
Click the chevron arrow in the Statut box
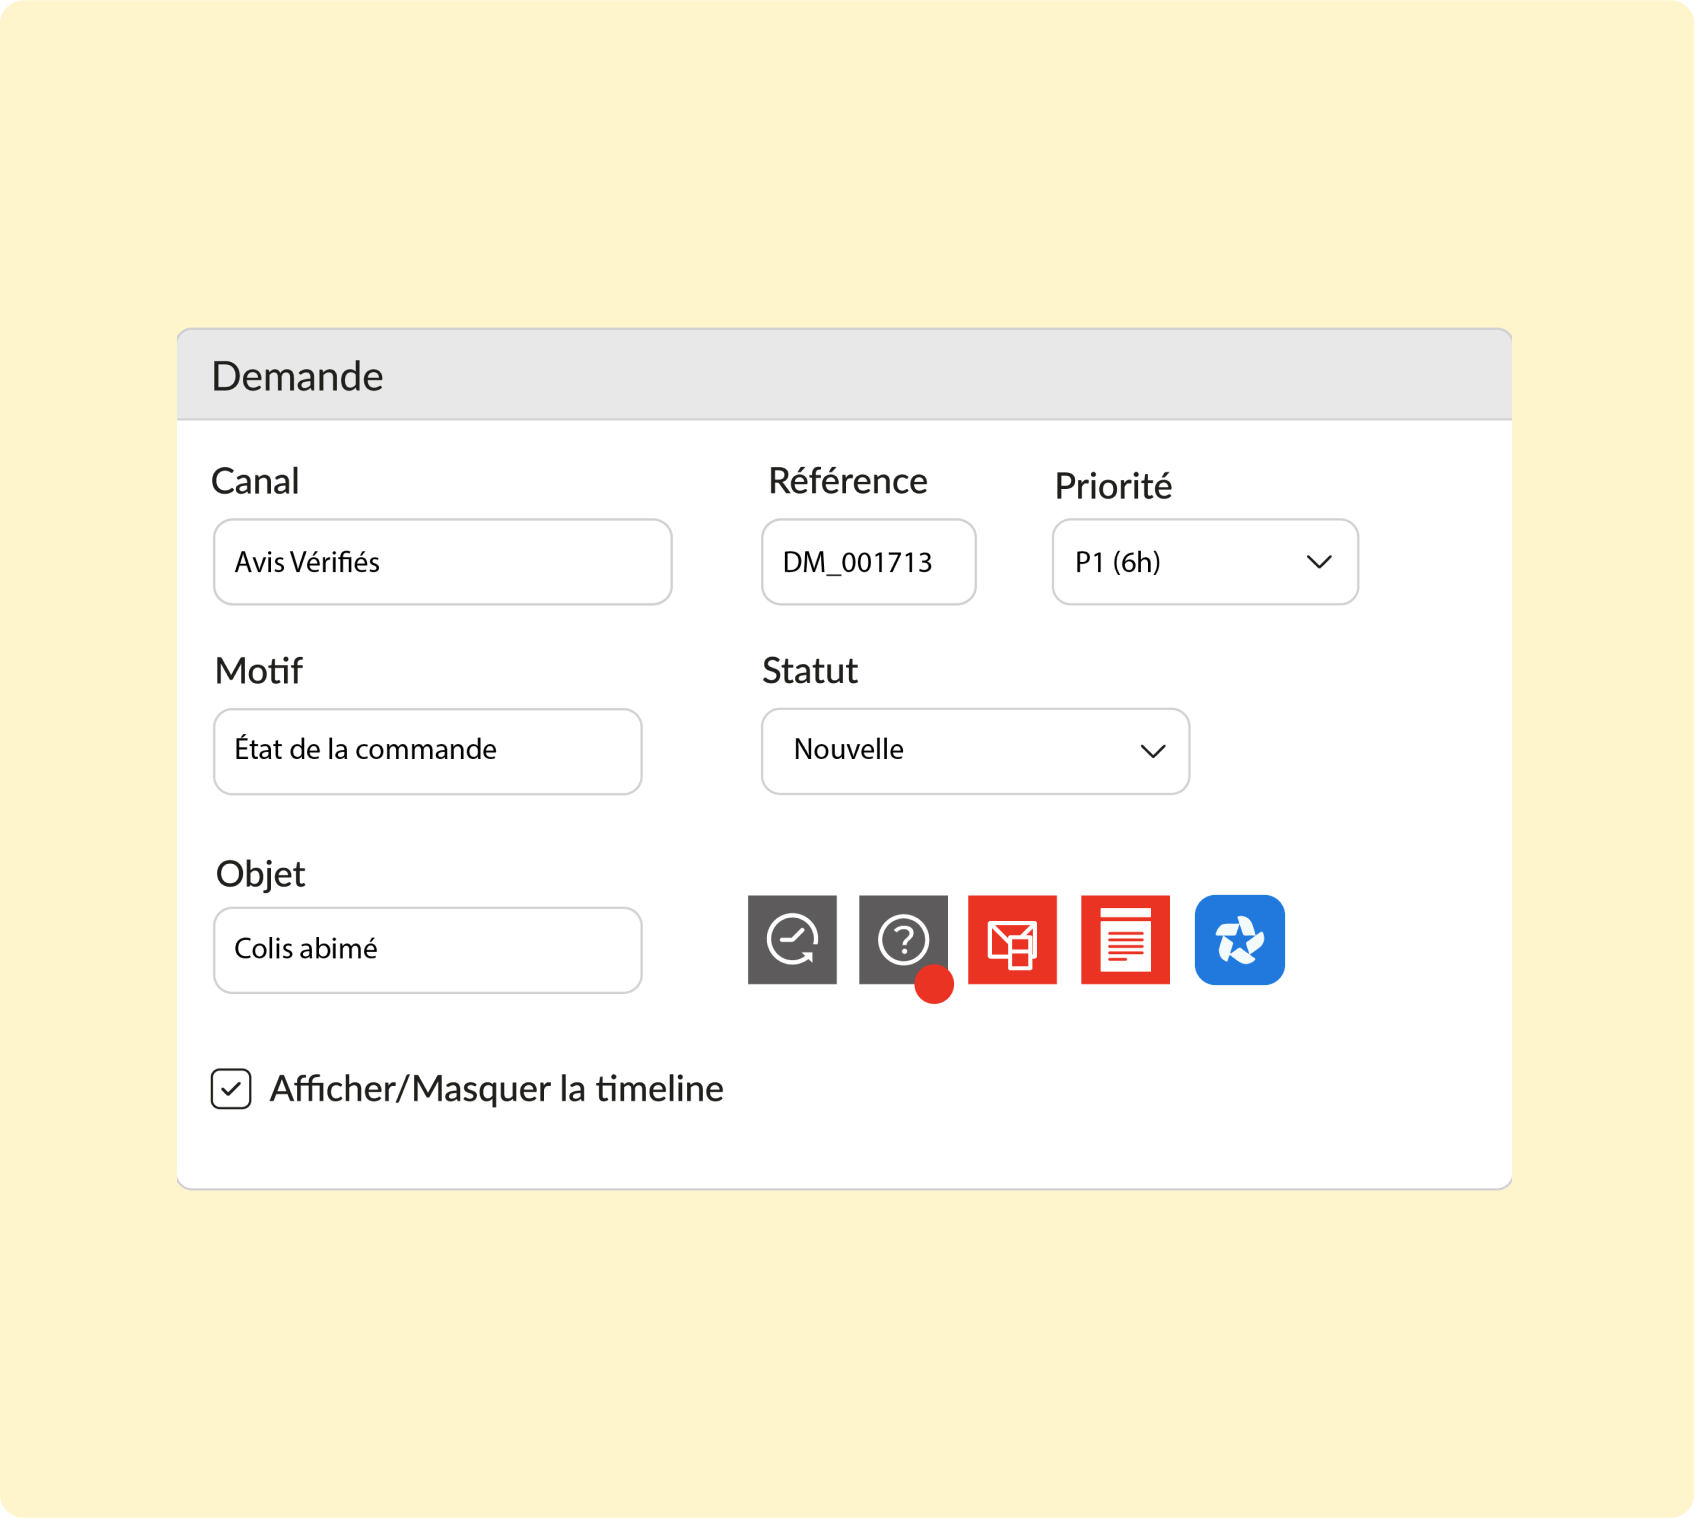[1153, 751]
